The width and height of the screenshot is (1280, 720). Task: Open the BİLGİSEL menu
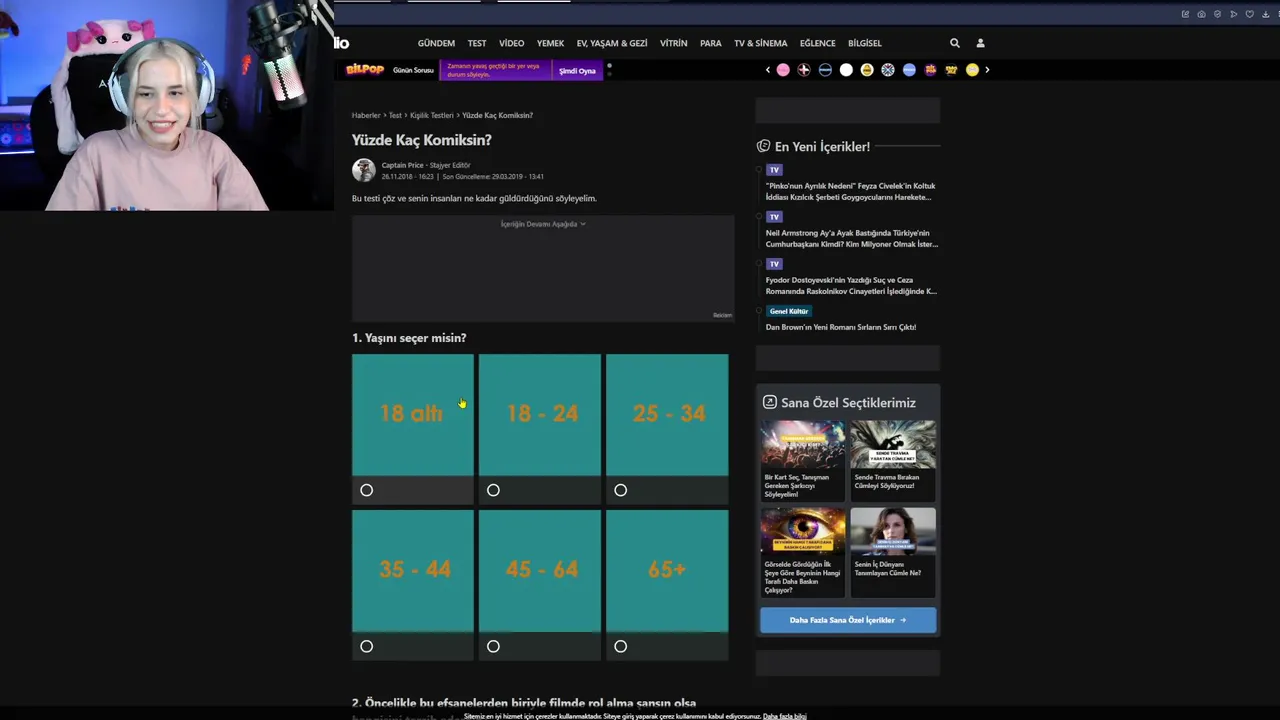[x=865, y=43]
